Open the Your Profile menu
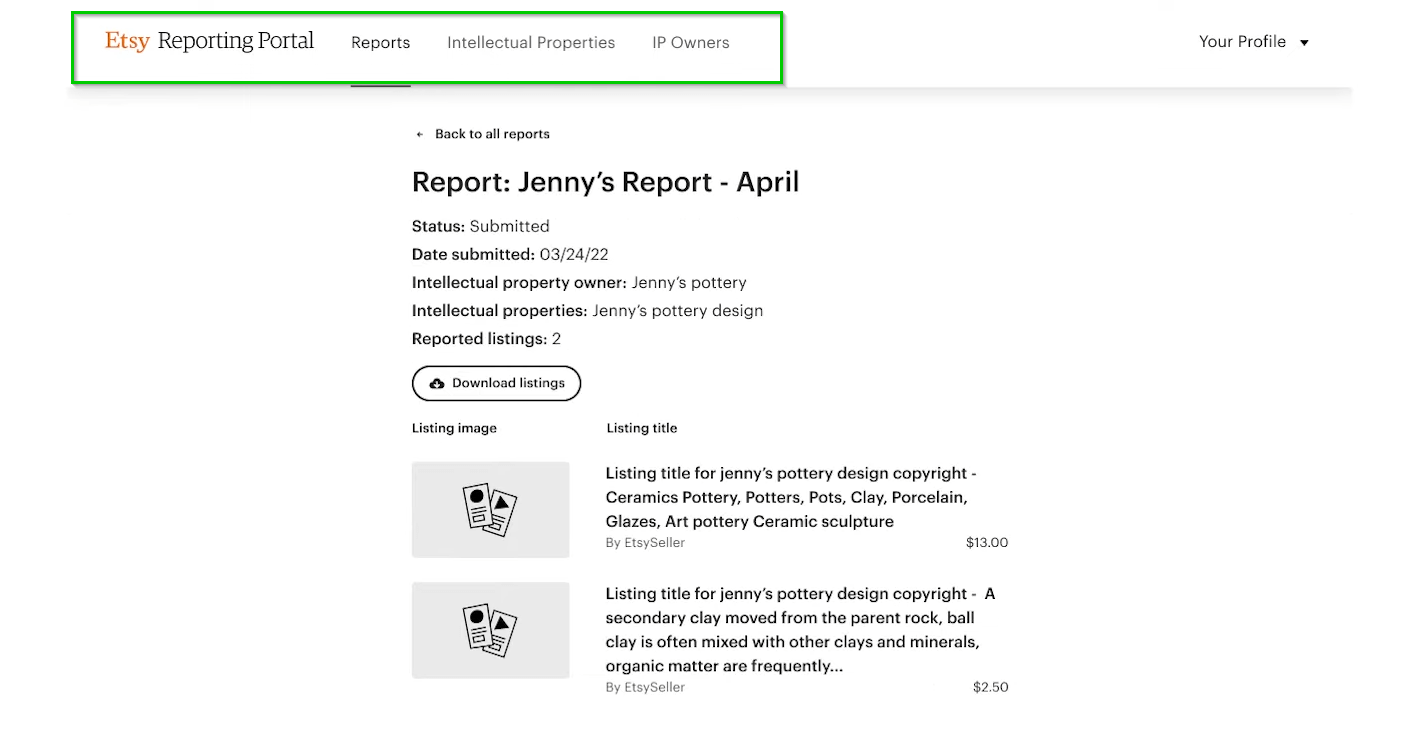Viewport: 1414px width, 731px height. click(1242, 42)
